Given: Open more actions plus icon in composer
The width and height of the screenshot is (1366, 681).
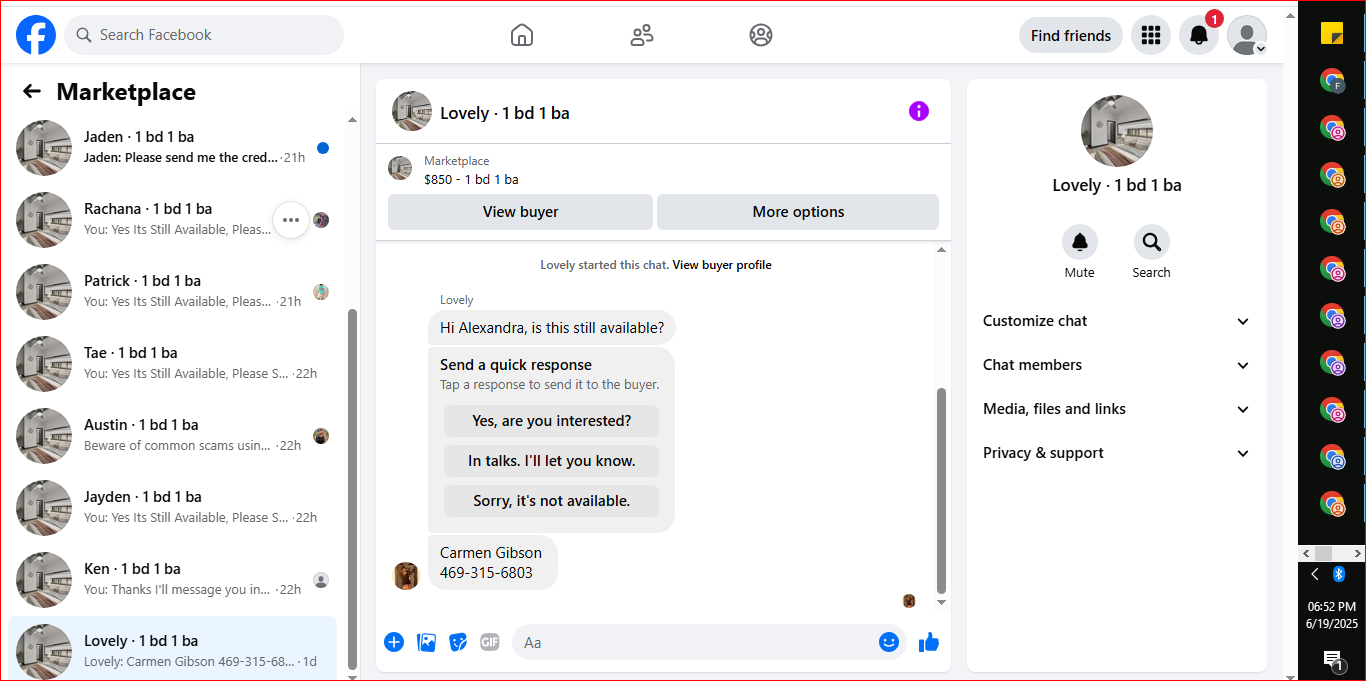Looking at the screenshot, I should 394,642.
